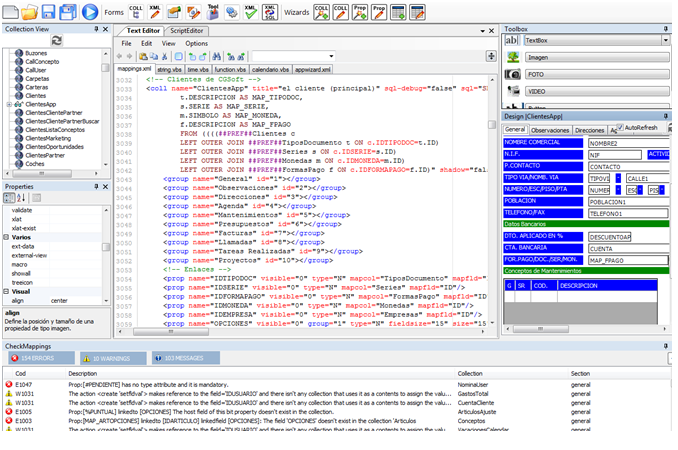The width and height of the screenshot is (678, 450).
Task: Click the blue ACTIVID button in Design
Action: [659, 154]
